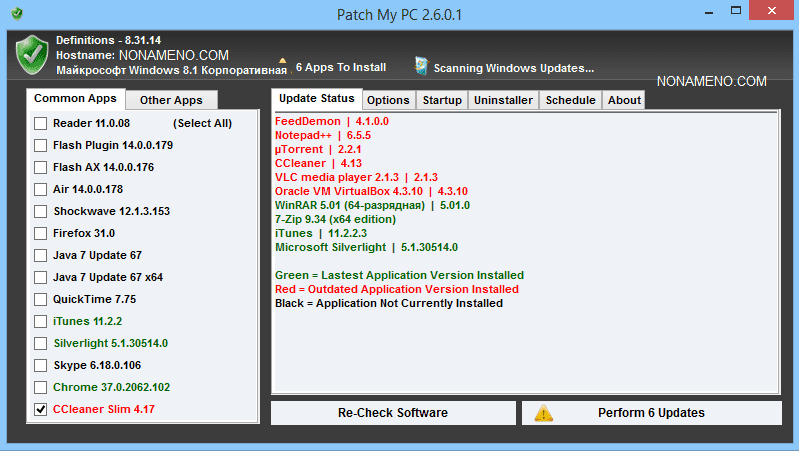This screenshot has height=451, width=799.
Task: Click the green shield logo icon
Action: [32, 54]
